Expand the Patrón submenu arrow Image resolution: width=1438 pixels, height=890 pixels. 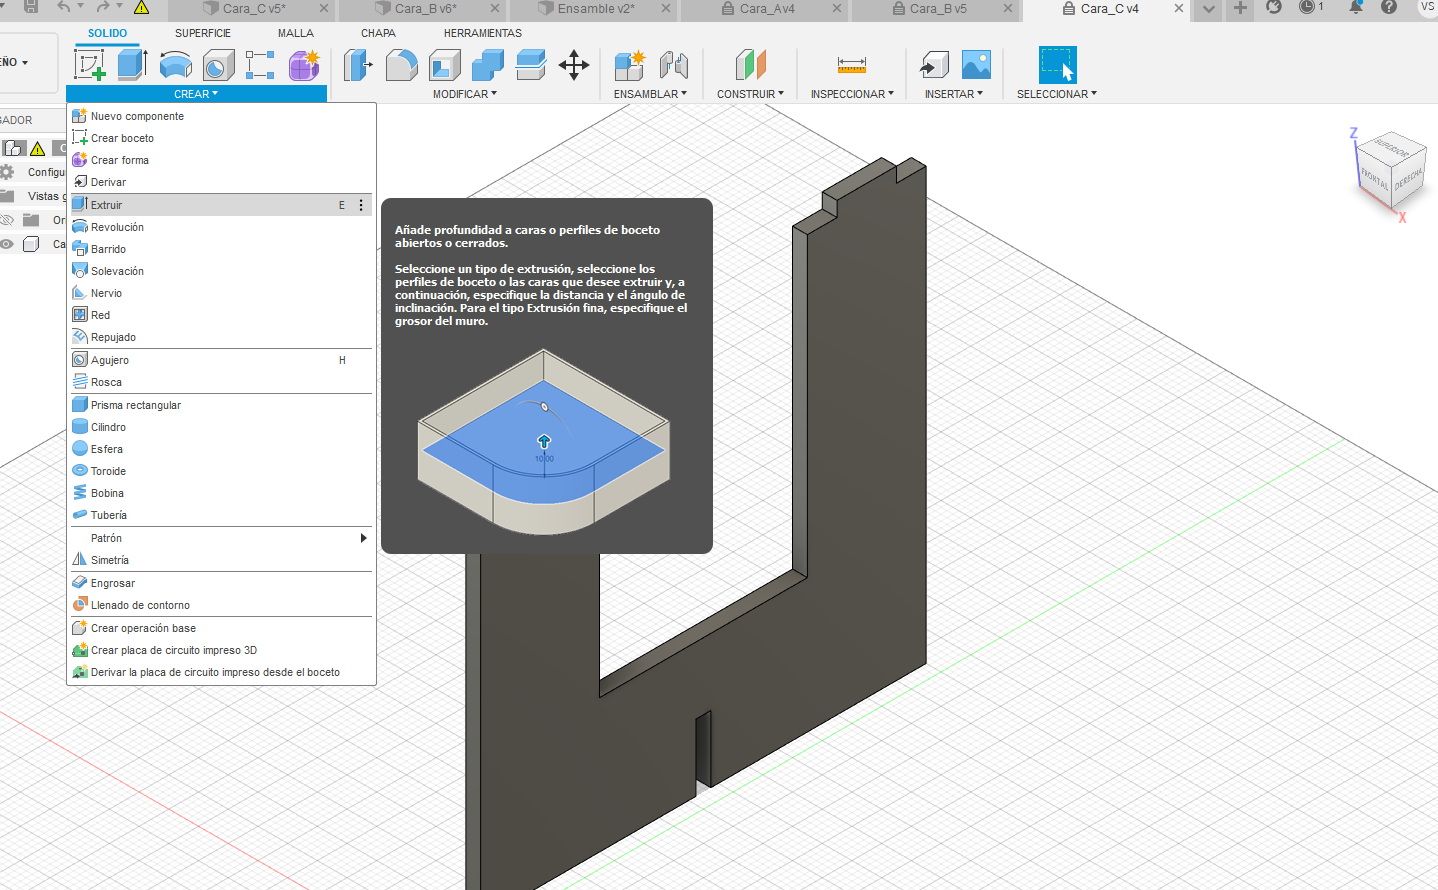364,538
